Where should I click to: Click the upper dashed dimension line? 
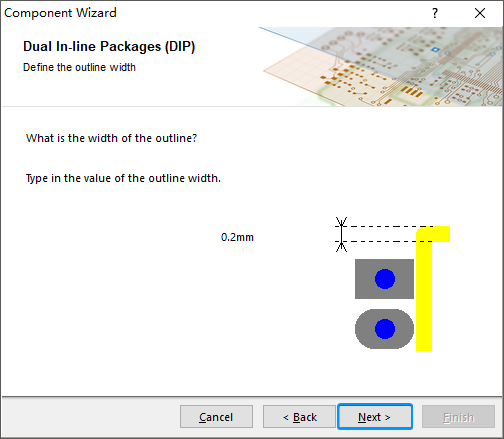click(384, 226)
